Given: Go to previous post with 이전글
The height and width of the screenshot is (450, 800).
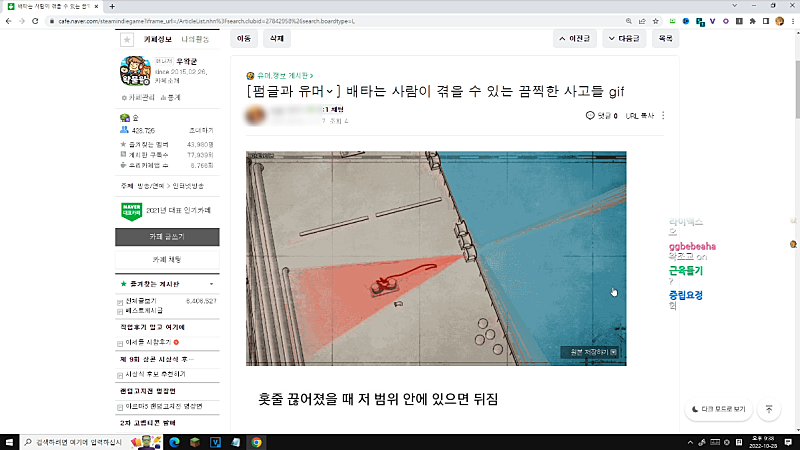Looking at the screenshot, I should pyautogui.click(x=574, y=39).
